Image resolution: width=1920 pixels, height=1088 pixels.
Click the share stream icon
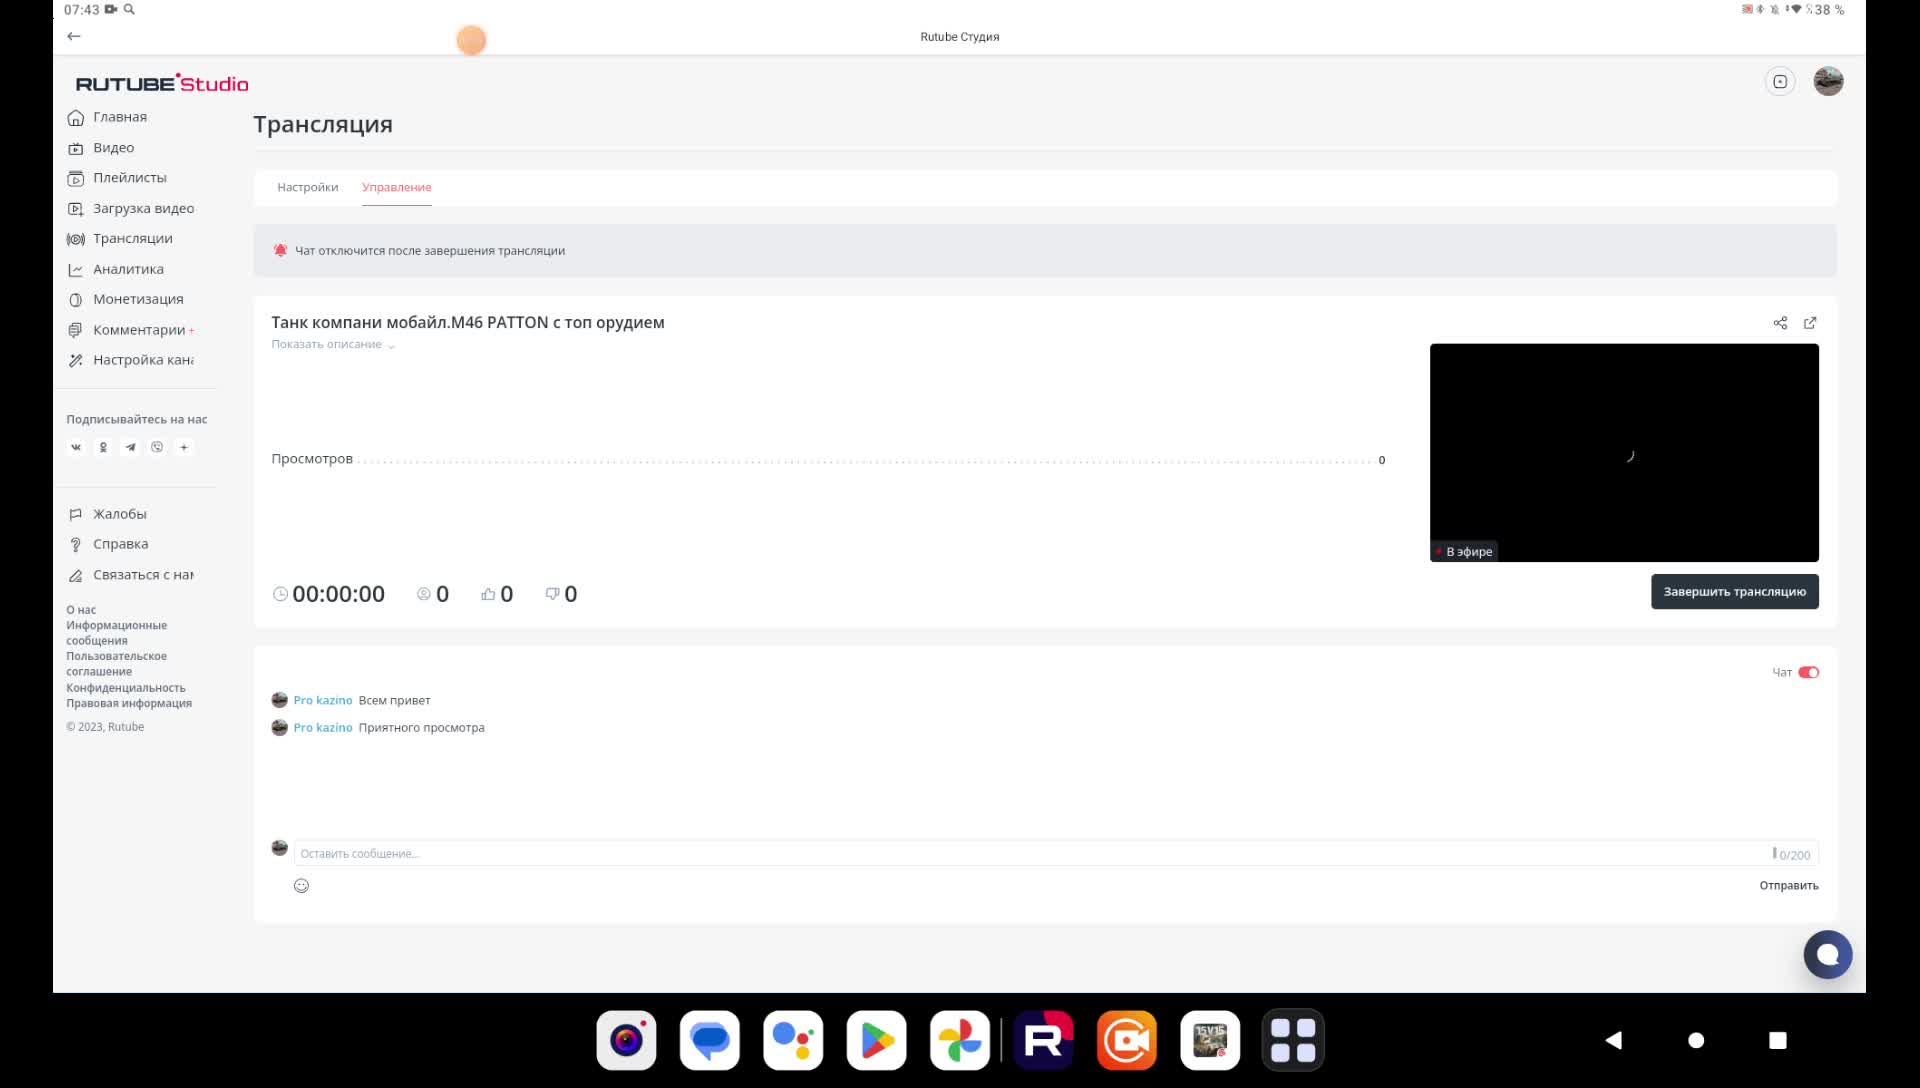click(1780, 323)
